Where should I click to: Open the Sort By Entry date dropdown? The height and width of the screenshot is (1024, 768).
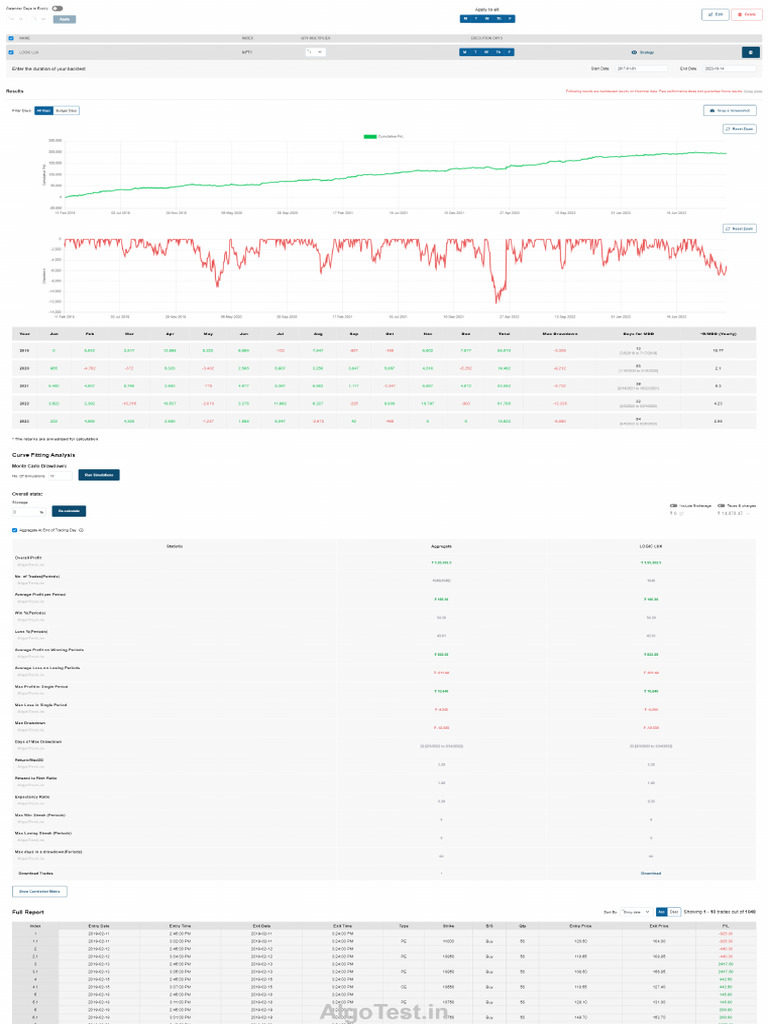tap(635, 912)
